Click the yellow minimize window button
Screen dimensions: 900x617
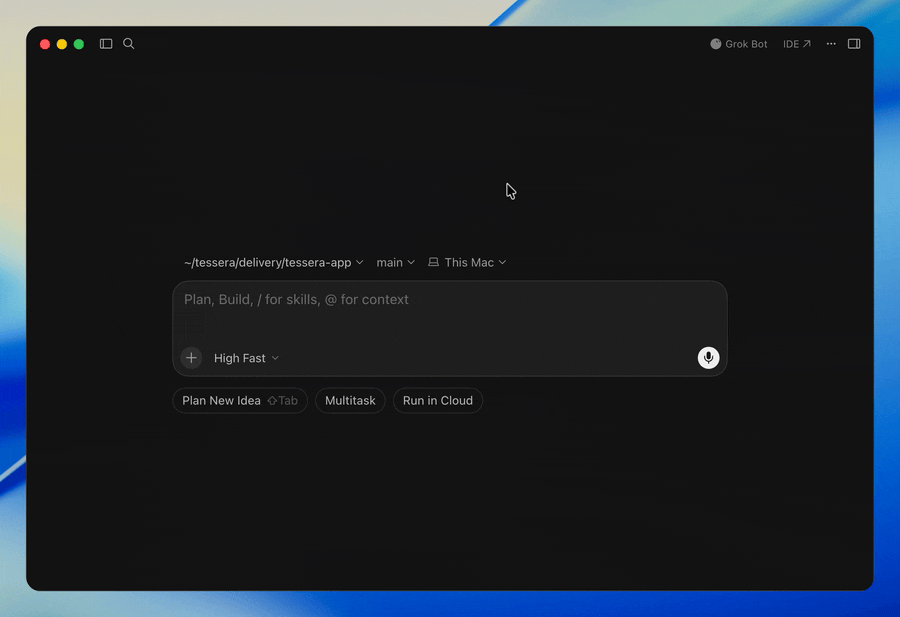coord(62,44)
